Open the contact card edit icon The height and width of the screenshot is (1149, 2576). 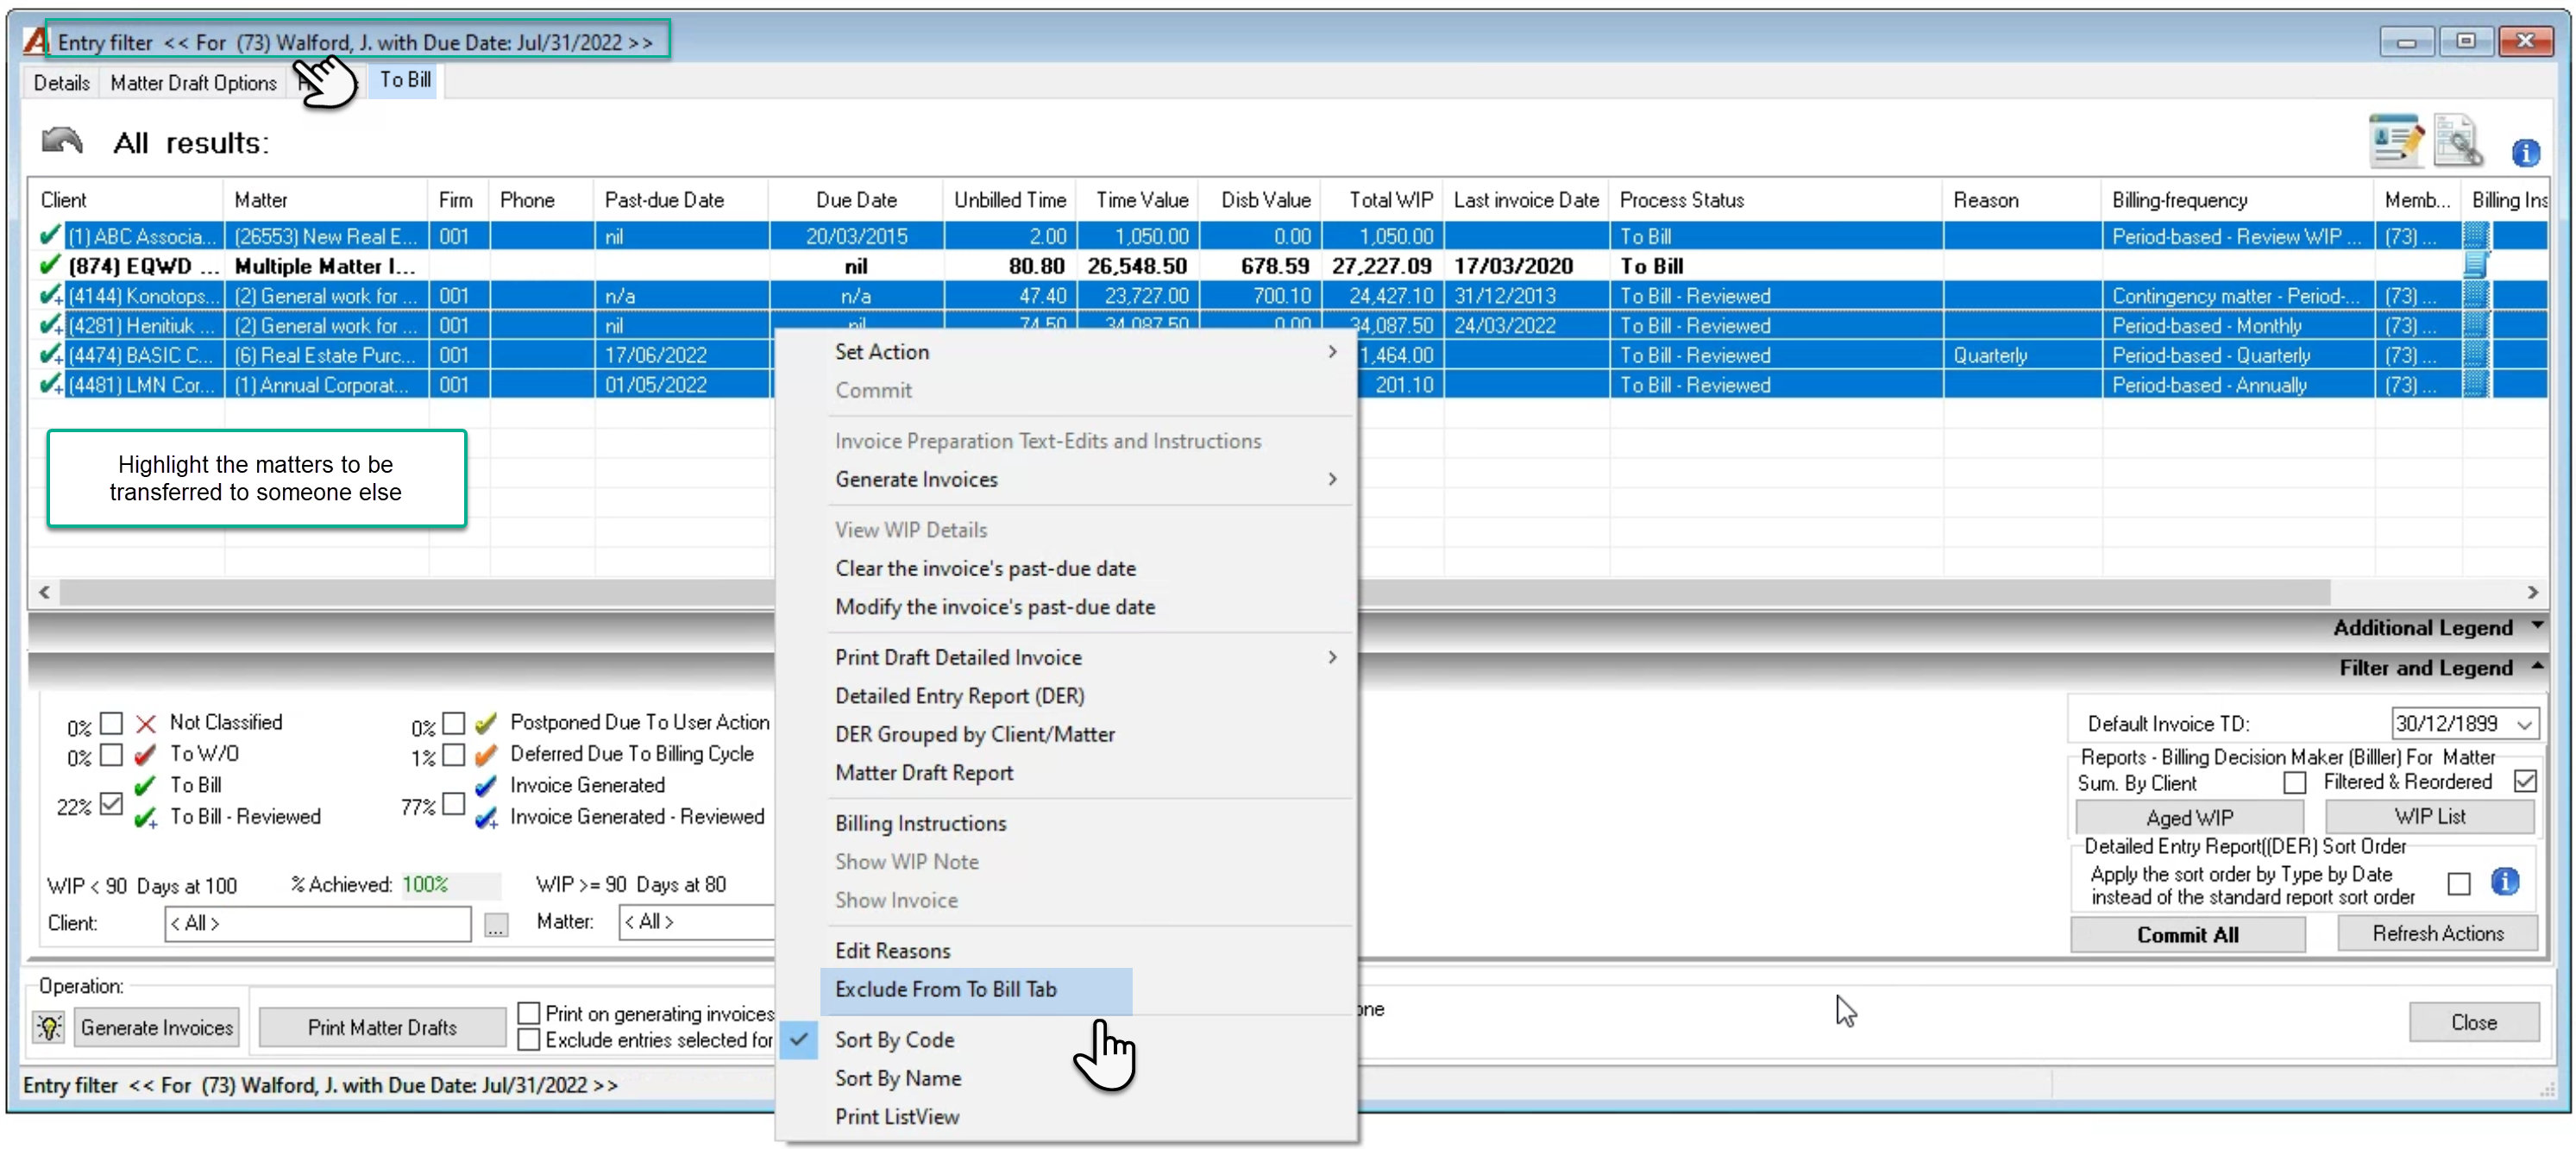pos(2396,142)
